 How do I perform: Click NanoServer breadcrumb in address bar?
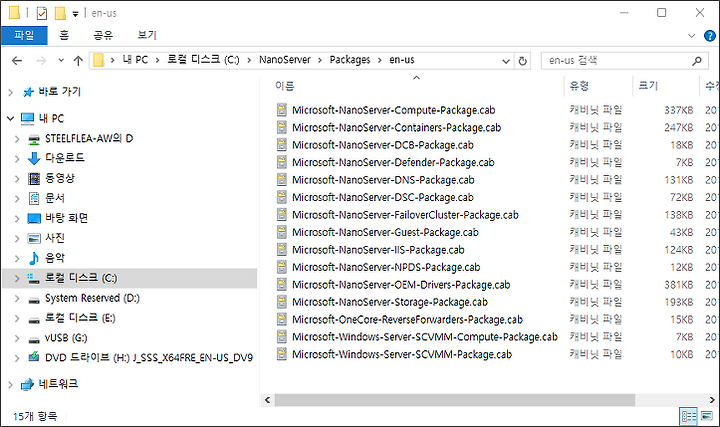tap(285, 60)
